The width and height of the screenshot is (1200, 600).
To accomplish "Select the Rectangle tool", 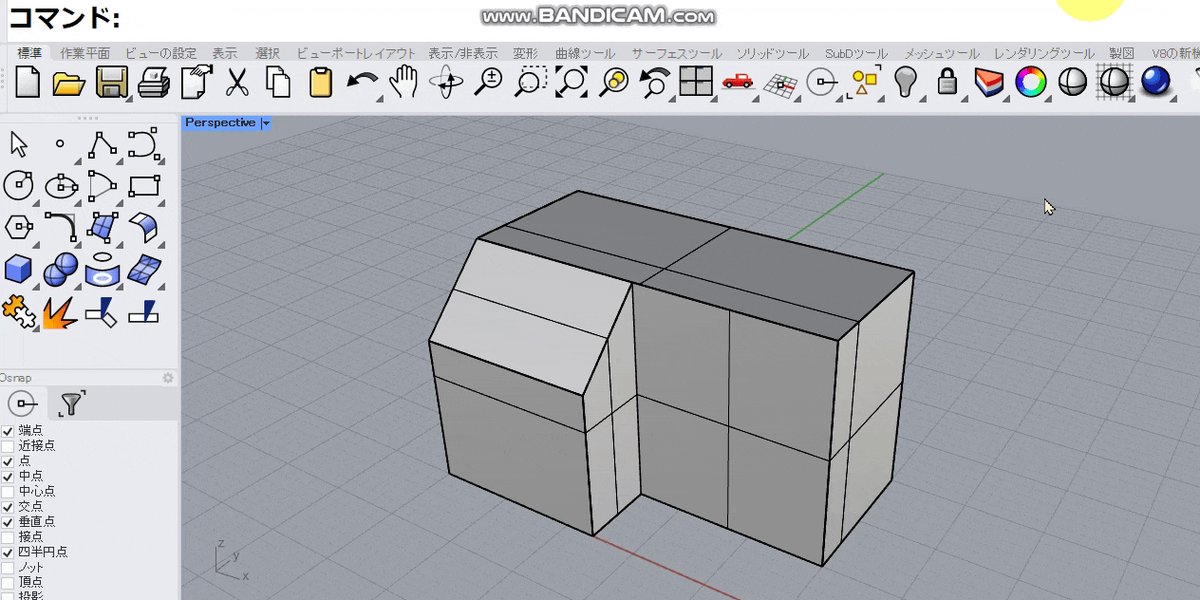I will (x=144, y=185).
